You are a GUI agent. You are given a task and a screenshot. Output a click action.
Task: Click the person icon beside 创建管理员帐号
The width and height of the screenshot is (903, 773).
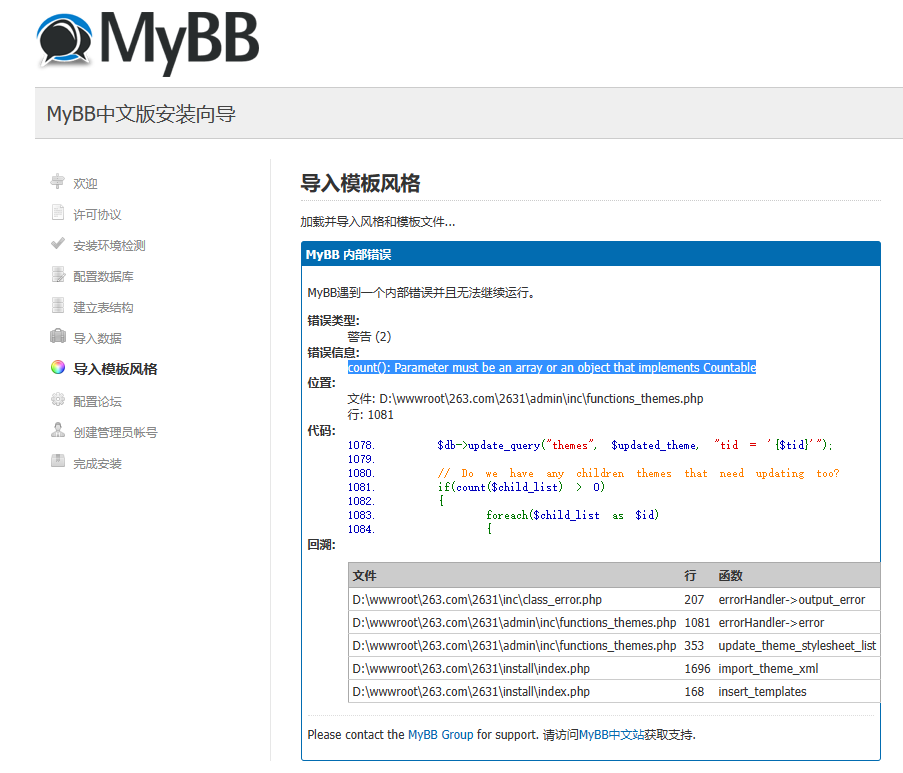click(x=57, y=430)
